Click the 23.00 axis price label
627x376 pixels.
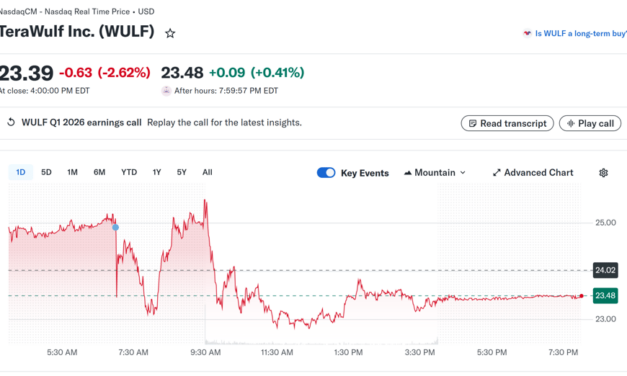click(x=605, y=319)
